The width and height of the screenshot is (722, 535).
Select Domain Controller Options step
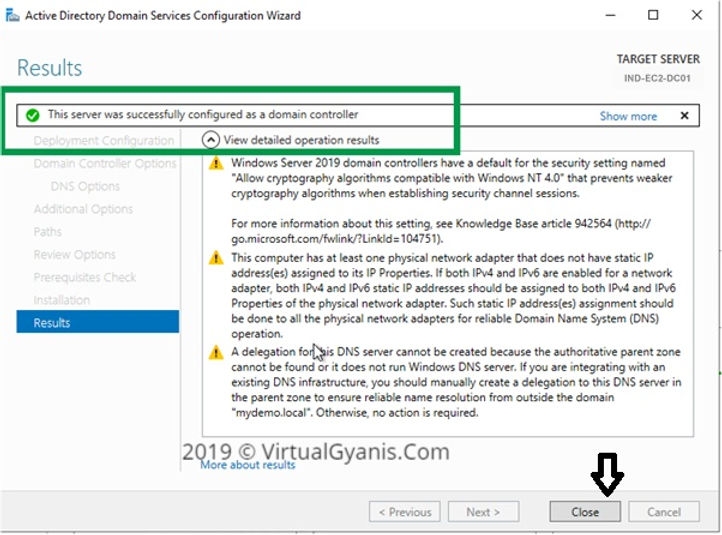[x=105, y=163]
